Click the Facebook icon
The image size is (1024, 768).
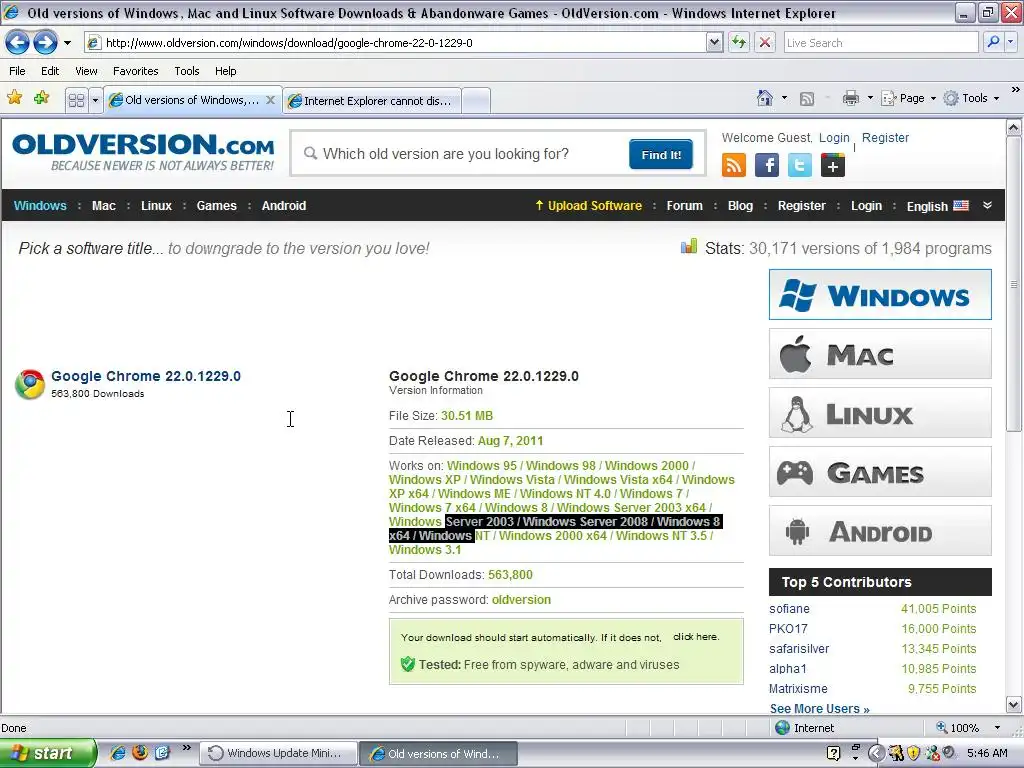pyautogui.click(x=767, y=165)
